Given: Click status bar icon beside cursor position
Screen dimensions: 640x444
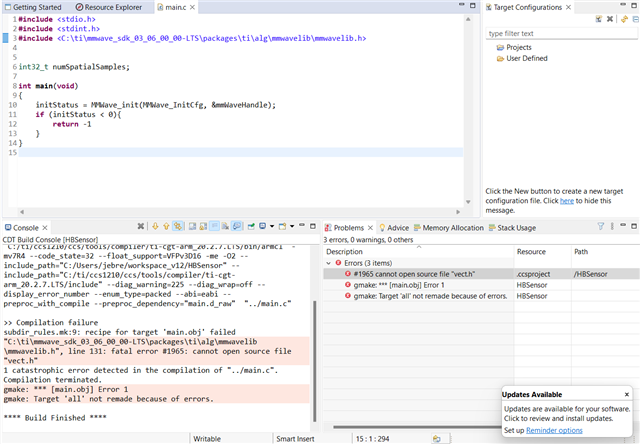Looking at the screenshot, I should (437, 439).
